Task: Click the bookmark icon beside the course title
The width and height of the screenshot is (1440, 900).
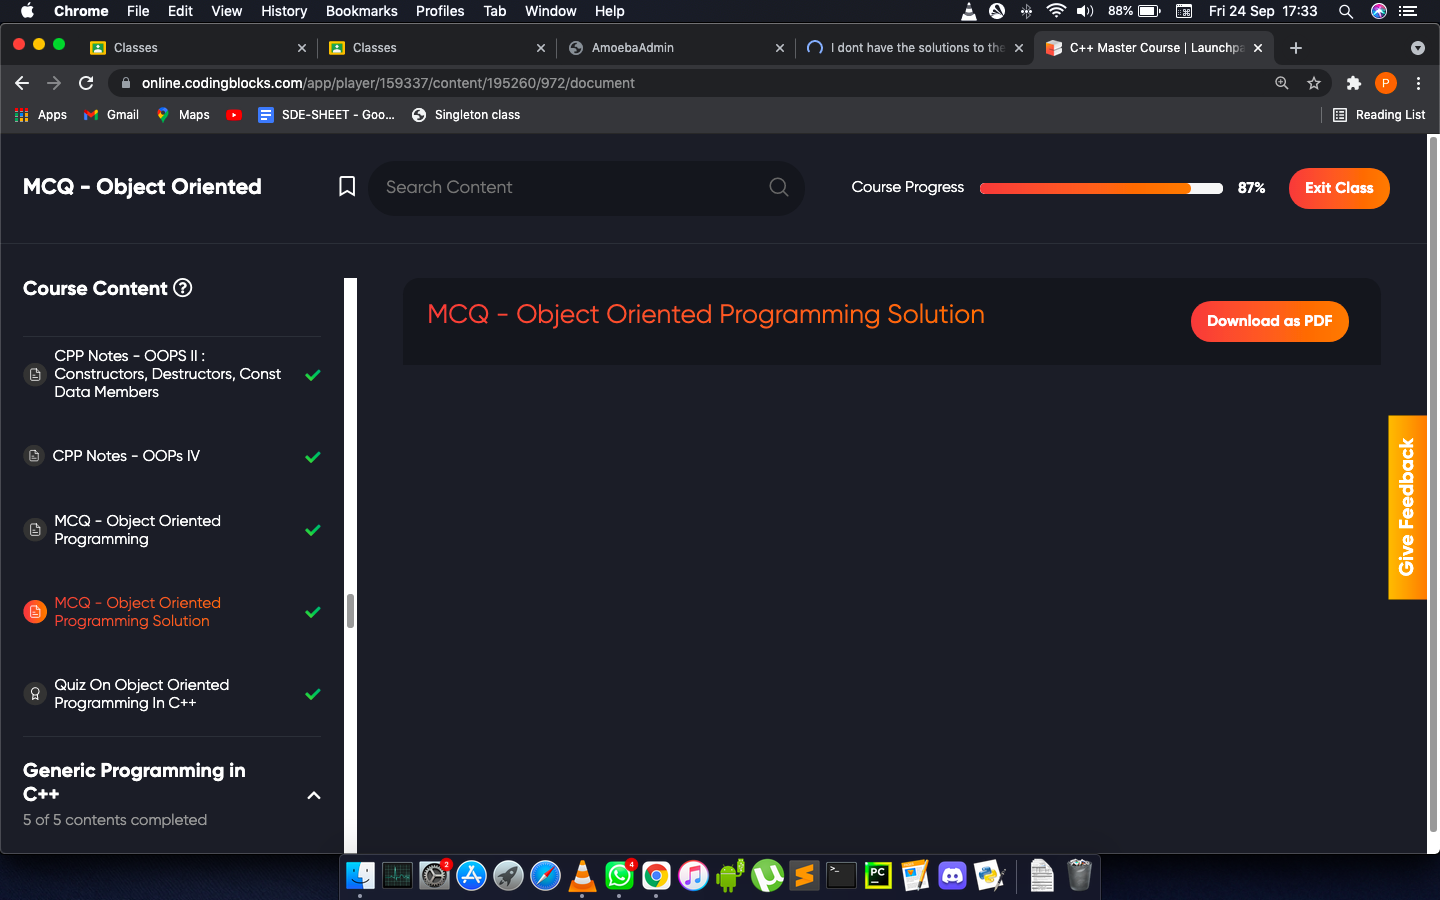Action: (x=347, y=187)
